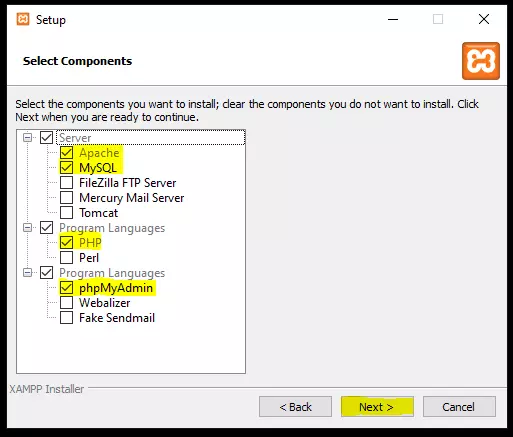Image resolution: width=513 pixels, height=437 pixels.
Task: Collapse the Server tree node
Action: click(28, 137)
